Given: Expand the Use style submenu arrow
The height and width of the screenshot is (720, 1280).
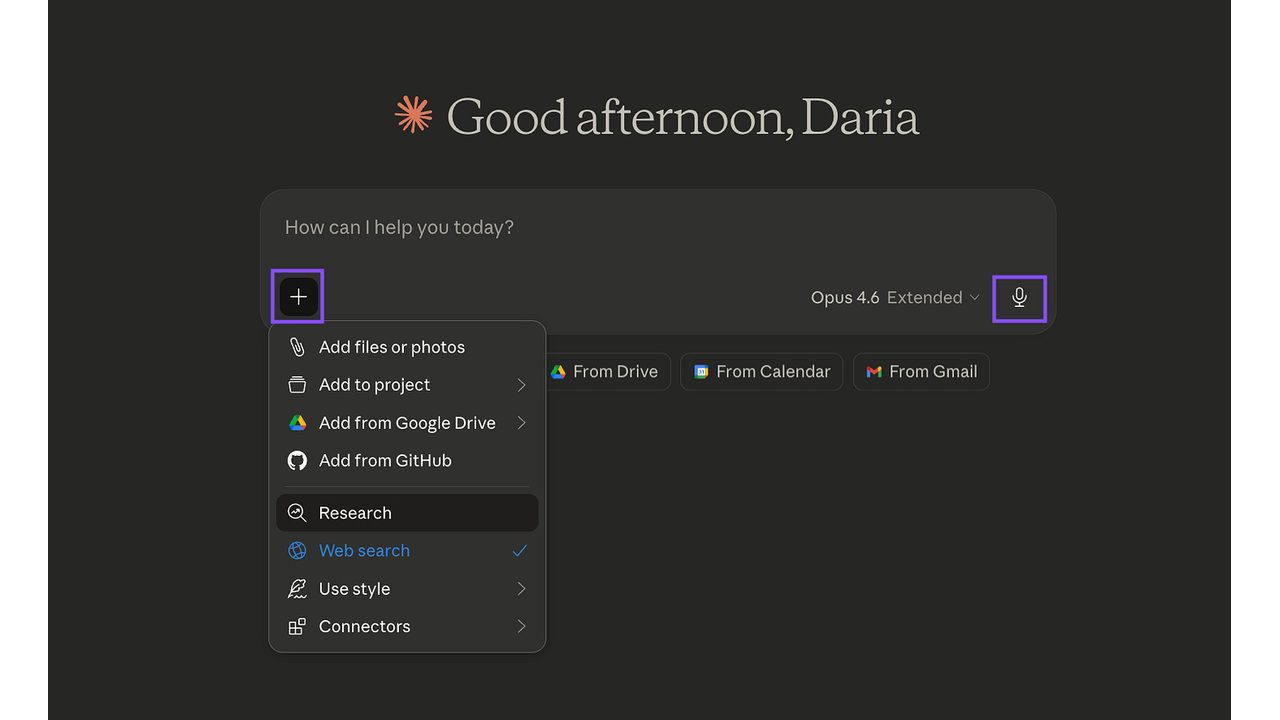Looking at the screenshot, I should click(x=521, y=589).
